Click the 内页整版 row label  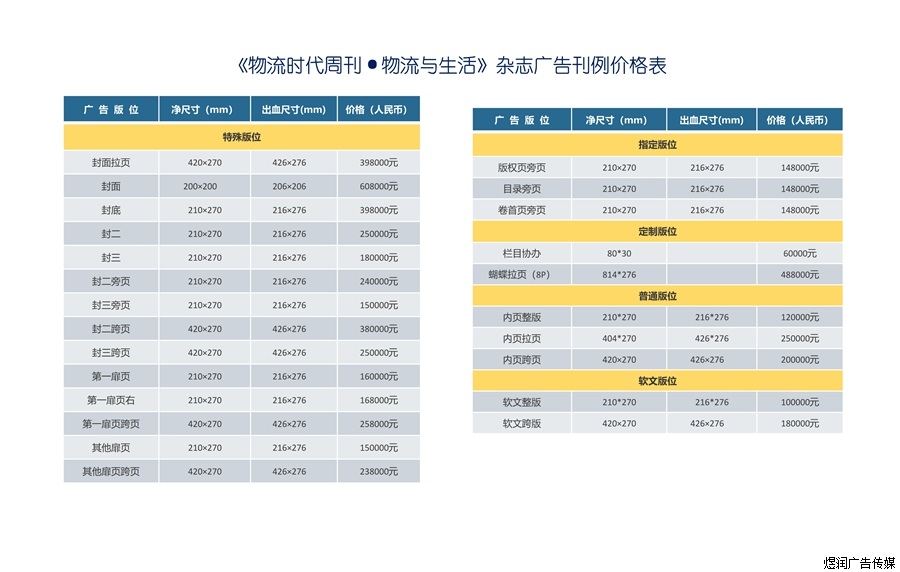click(x=522, y=317)
